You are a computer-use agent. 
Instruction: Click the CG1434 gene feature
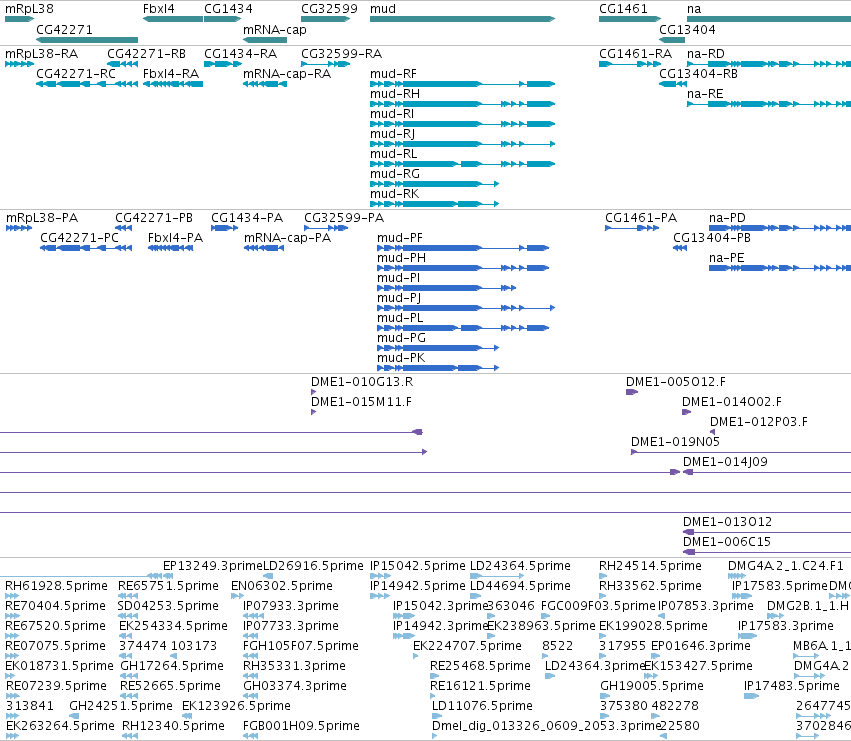[223, 19]
